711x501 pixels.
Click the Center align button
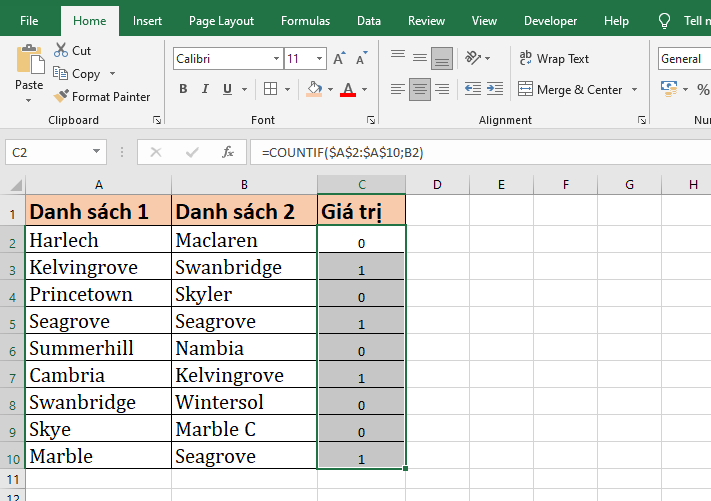420,89
